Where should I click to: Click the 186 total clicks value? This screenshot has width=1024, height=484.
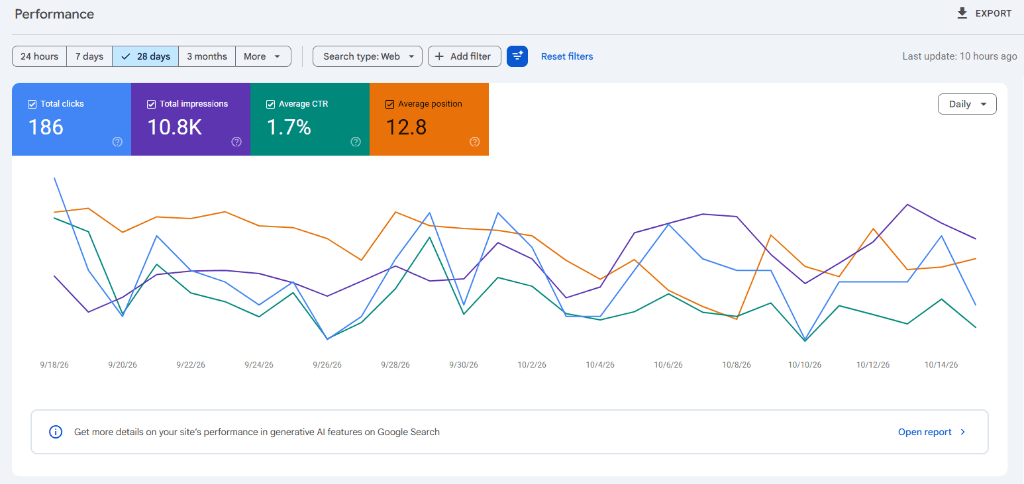coord(46,127)
